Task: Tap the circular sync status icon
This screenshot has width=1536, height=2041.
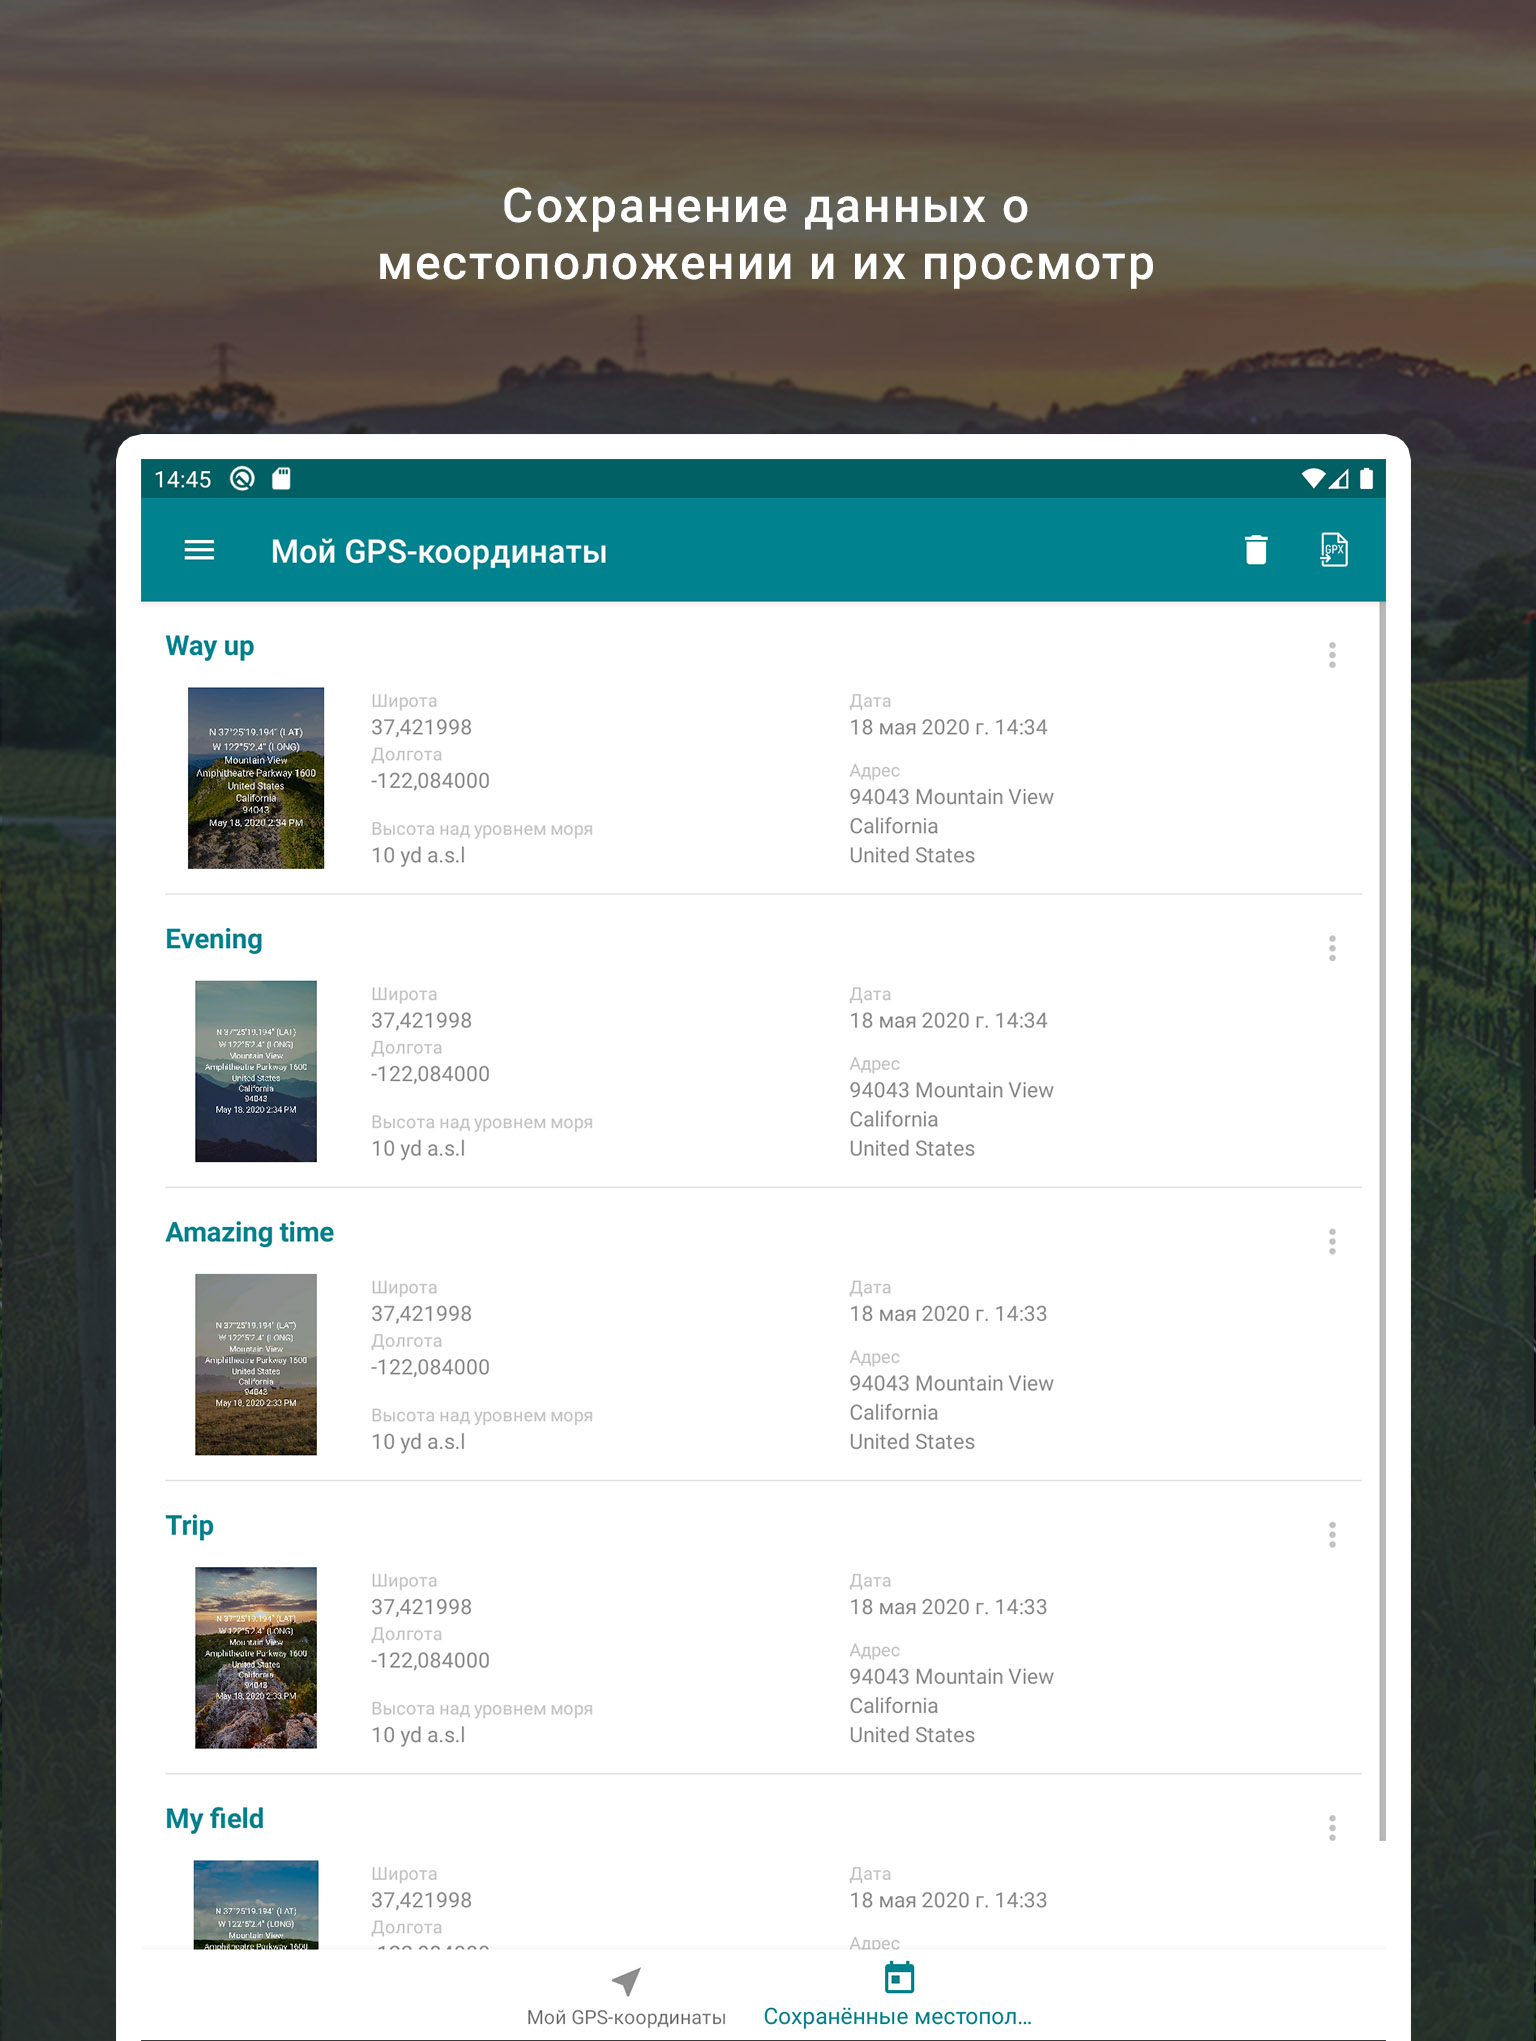Action: (242, 479)
